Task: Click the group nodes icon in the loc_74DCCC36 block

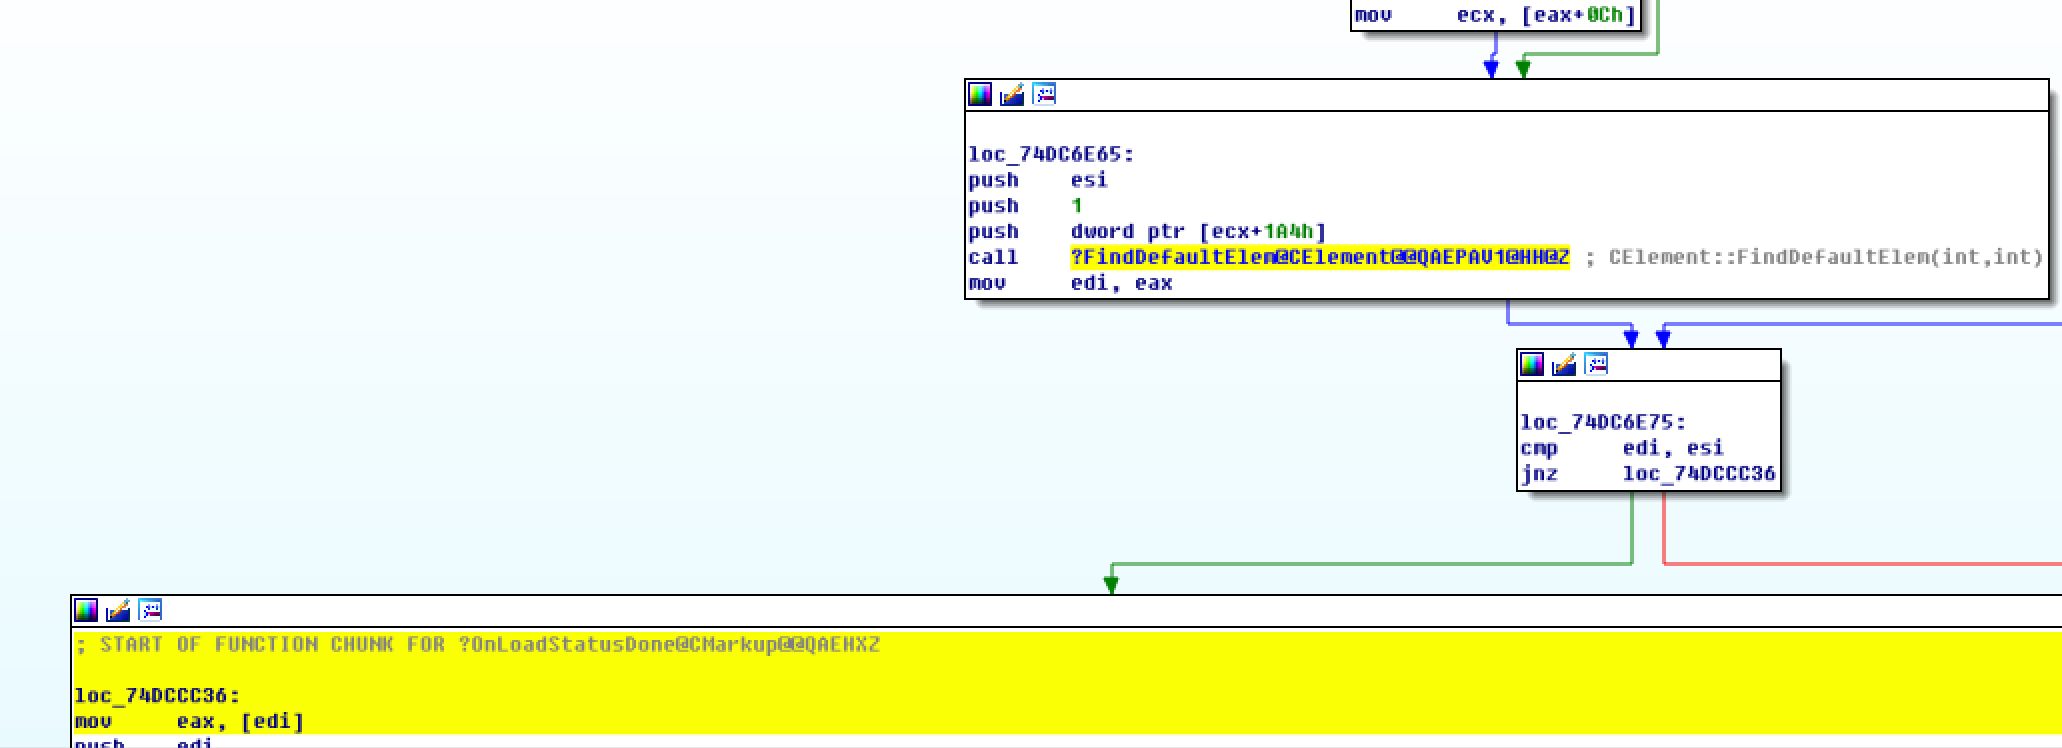Action: coord(150,610)
